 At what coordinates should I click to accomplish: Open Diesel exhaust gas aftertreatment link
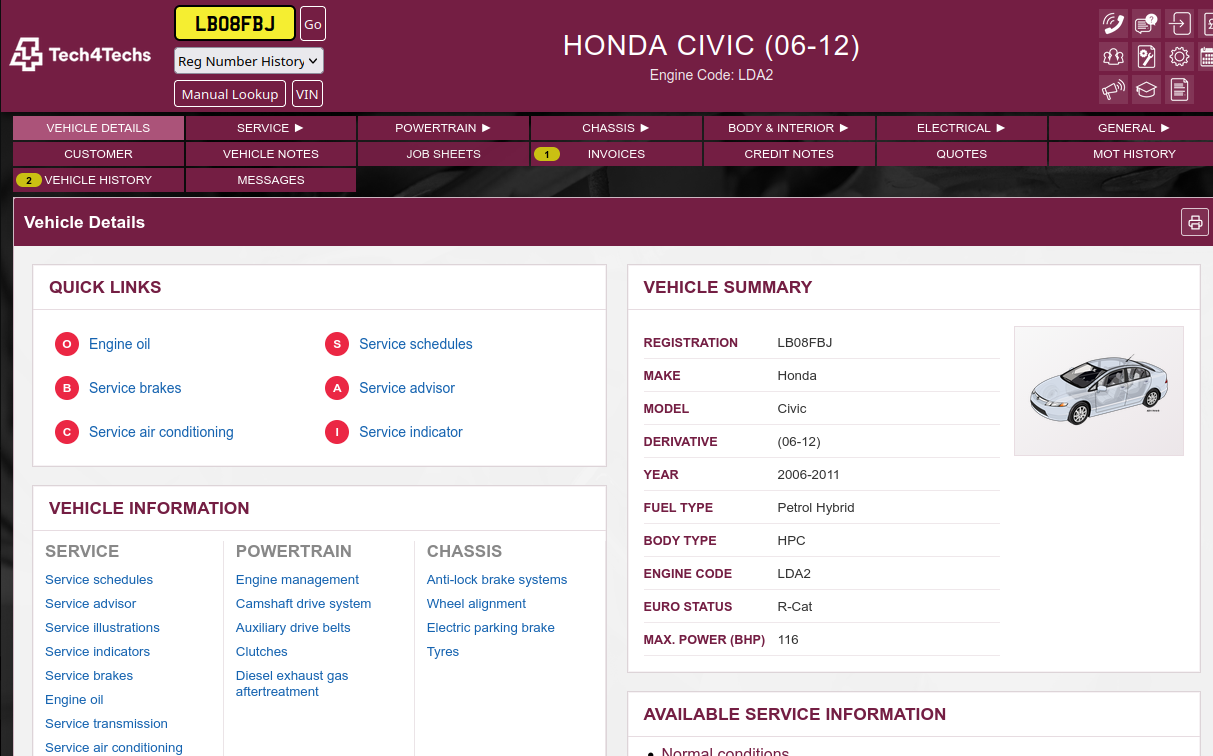pyautogui.click(x=292, y=684)
